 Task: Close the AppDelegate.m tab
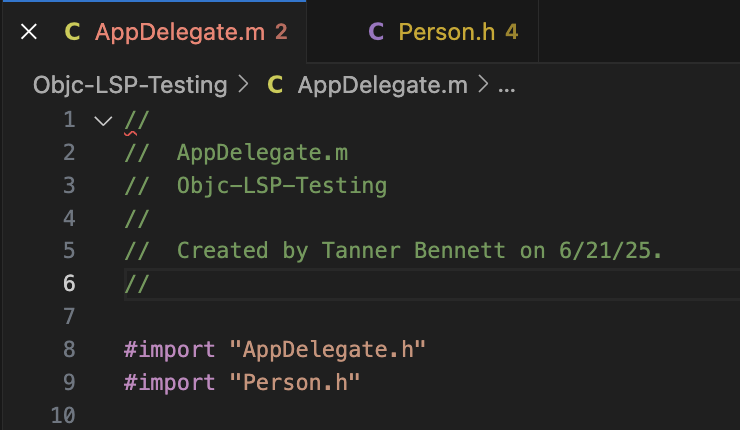tap(29, 32)
